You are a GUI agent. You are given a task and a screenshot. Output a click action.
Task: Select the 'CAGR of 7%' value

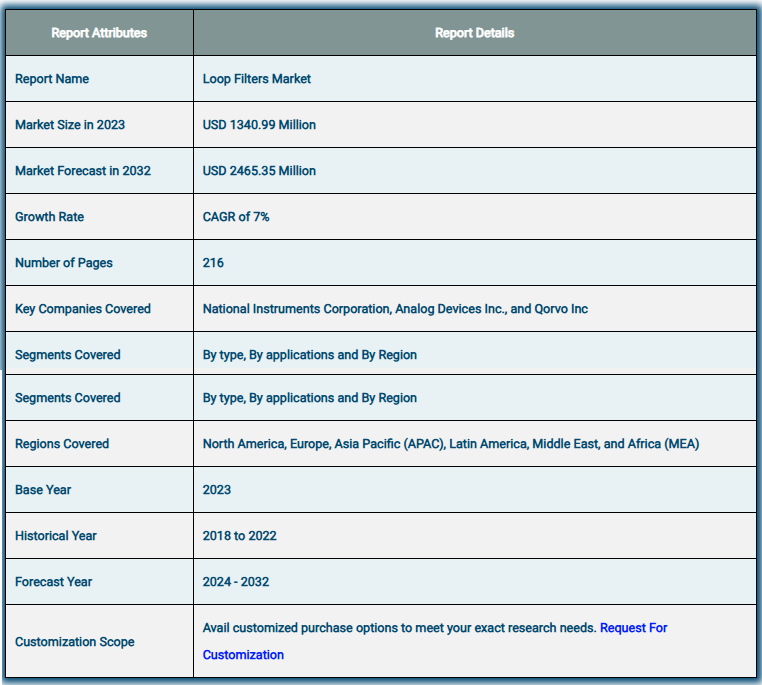click(x=236, y=217)
